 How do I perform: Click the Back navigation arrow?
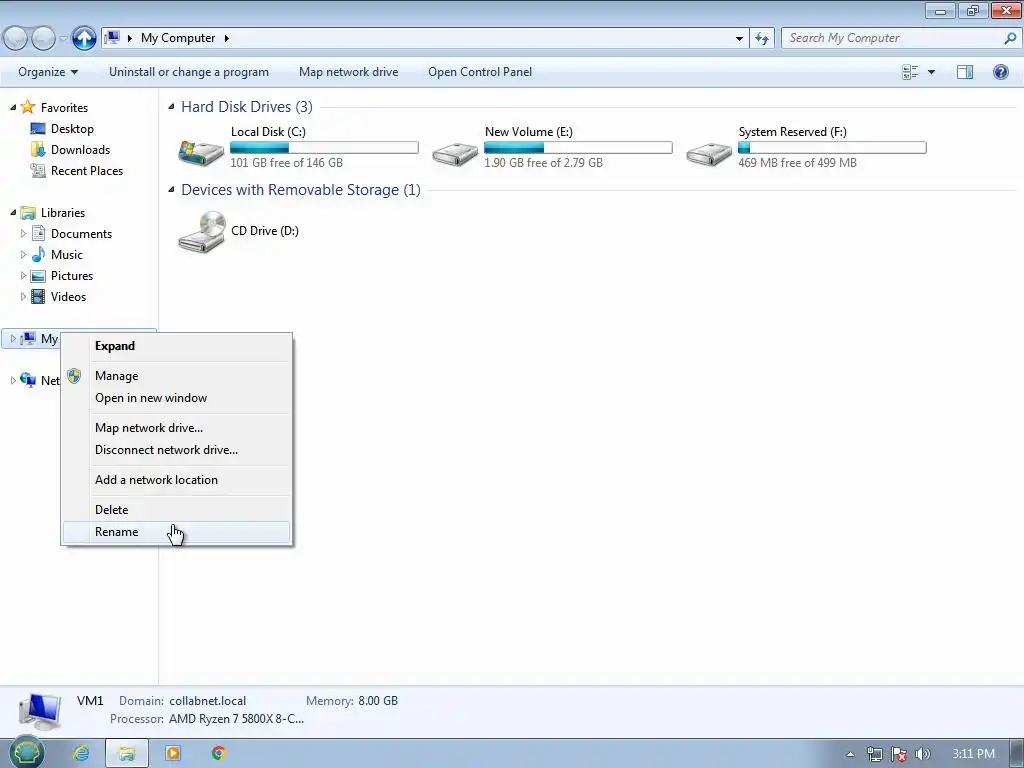click(16, 39)
